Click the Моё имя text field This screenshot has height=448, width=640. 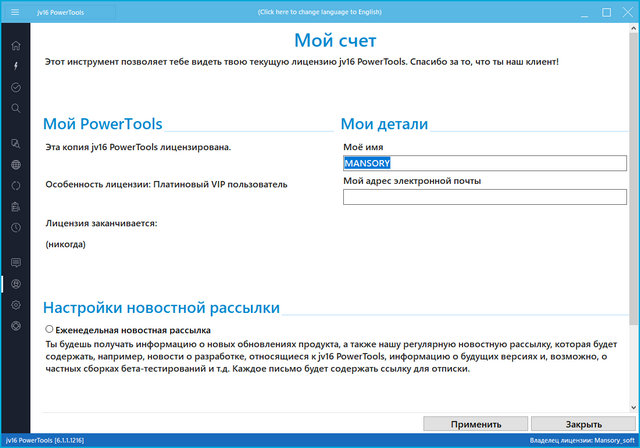[484, 163]
